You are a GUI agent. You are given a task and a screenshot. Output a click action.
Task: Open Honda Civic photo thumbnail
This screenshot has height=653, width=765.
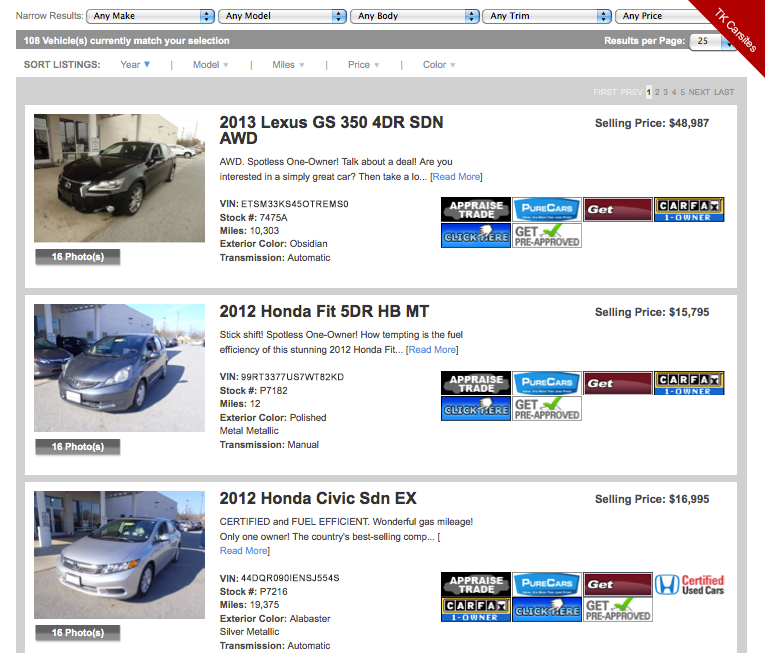click(120, 555)
